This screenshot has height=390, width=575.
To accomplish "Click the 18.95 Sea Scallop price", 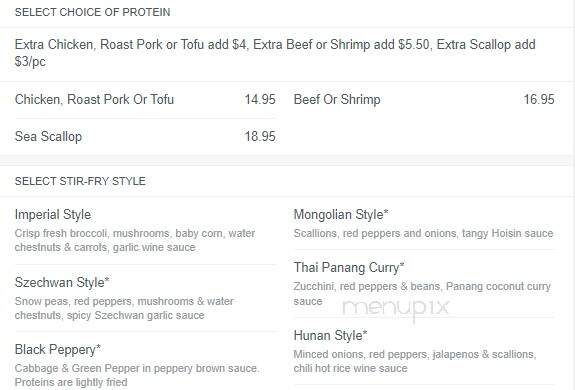I will [260, 136].
